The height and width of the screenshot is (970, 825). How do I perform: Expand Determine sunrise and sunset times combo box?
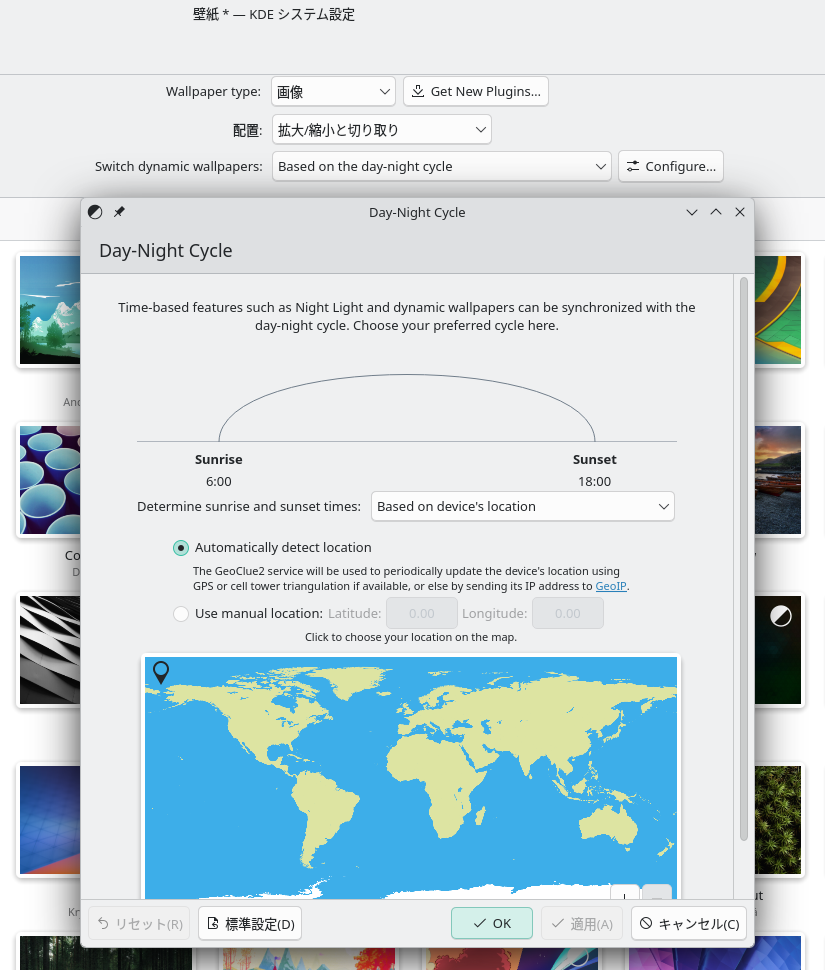pyautogui.click(x=522, y=507)
